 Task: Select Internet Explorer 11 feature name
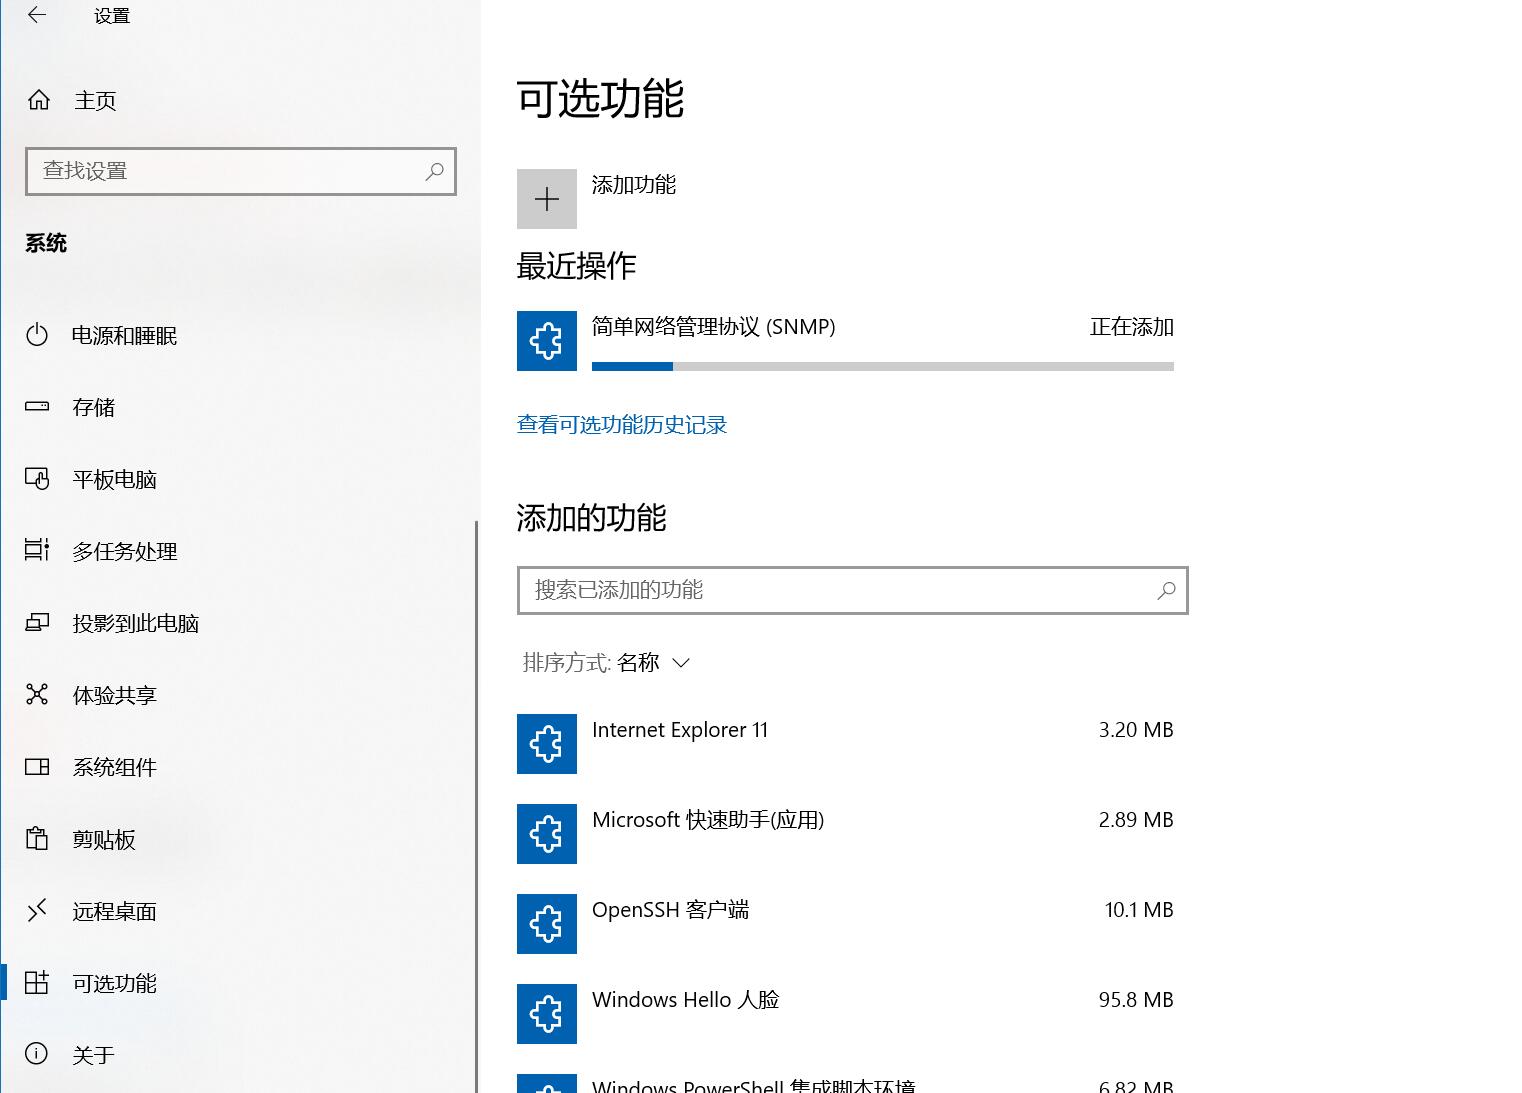pos(680,730)
